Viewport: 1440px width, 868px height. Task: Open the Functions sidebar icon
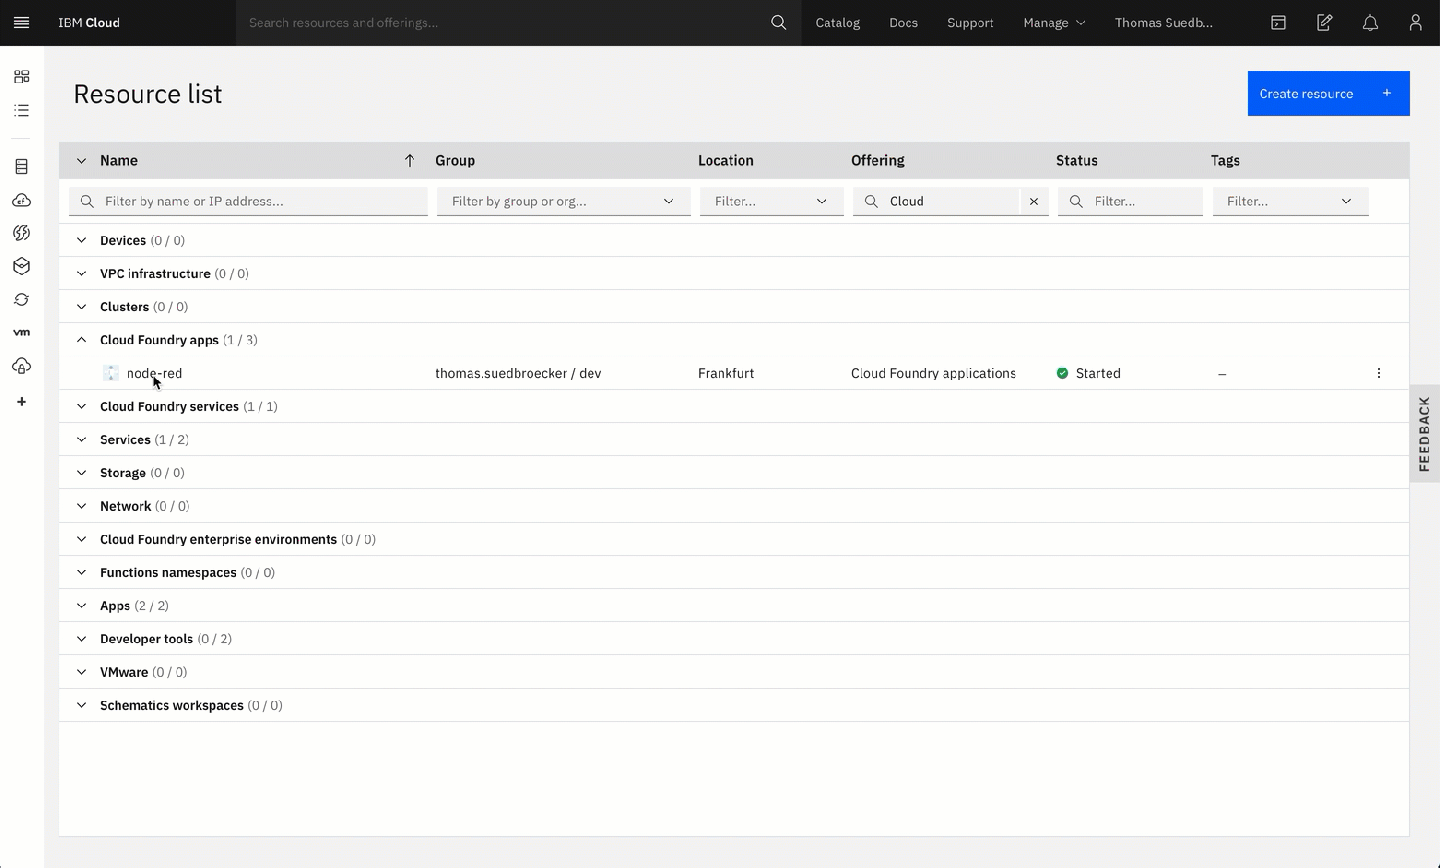21,233
